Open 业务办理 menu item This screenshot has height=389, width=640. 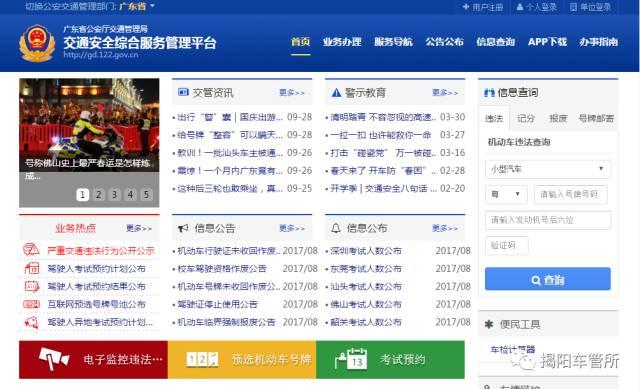click(342, 42)
